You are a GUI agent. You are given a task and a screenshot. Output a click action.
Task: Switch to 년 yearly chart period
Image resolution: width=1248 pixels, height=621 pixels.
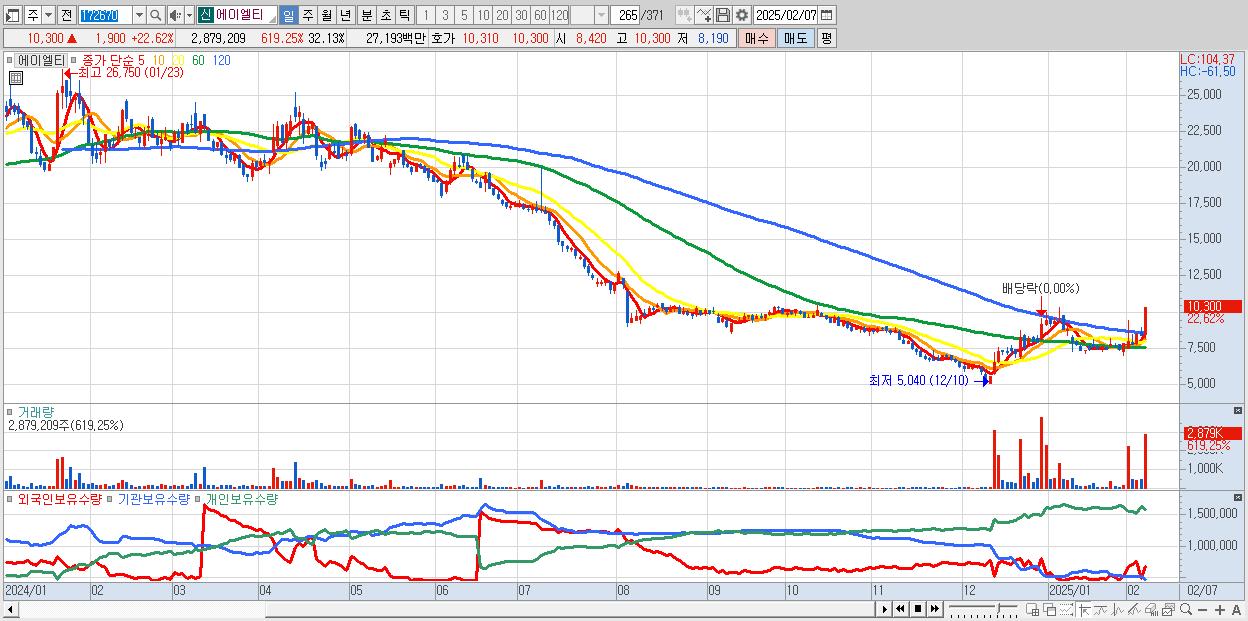[x=345, y=15]
